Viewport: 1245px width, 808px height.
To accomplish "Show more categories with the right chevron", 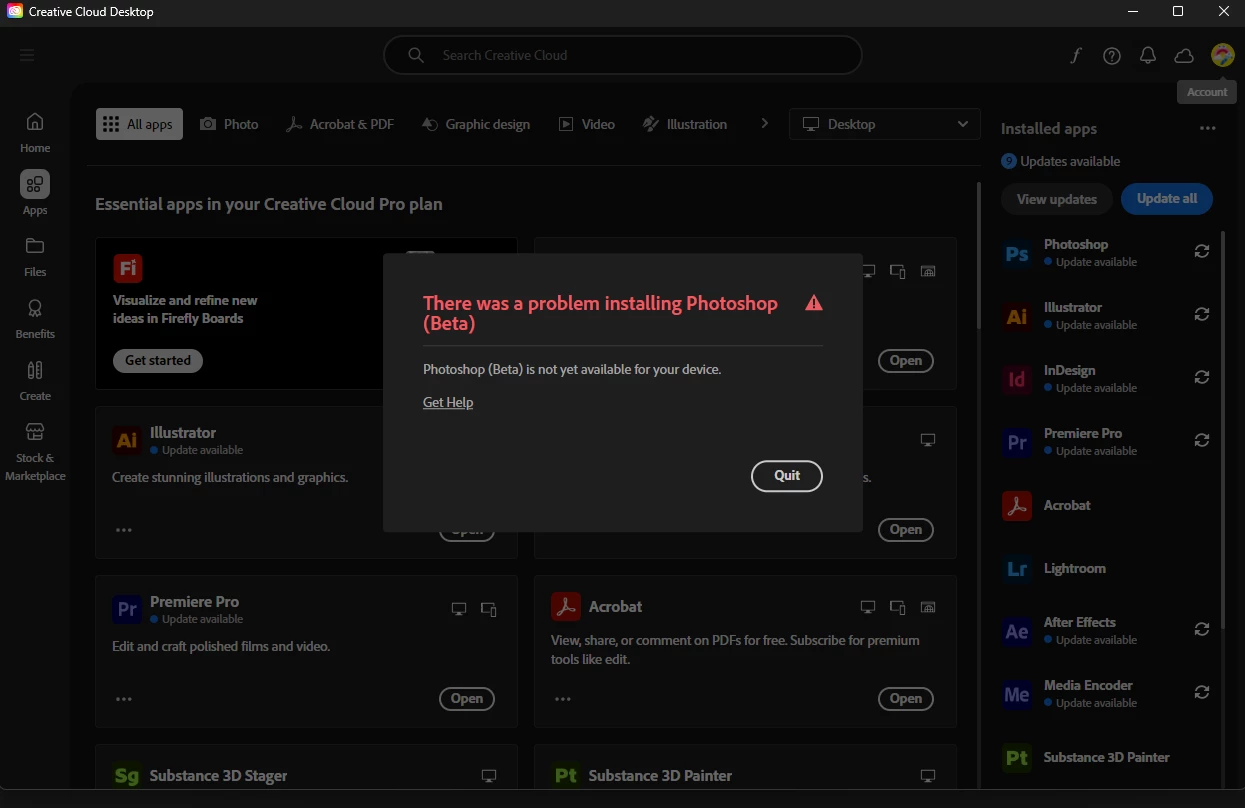I will 765,124.
